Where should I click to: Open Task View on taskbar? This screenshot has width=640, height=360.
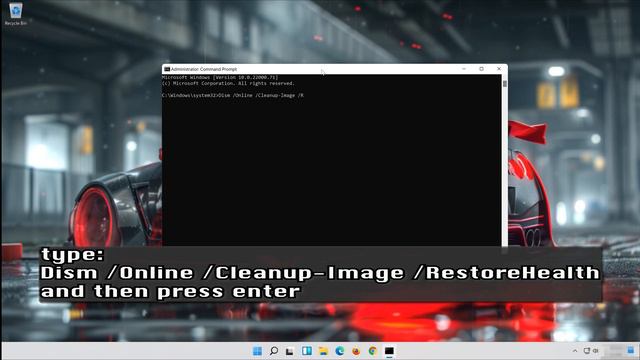[x=290, y=351]
